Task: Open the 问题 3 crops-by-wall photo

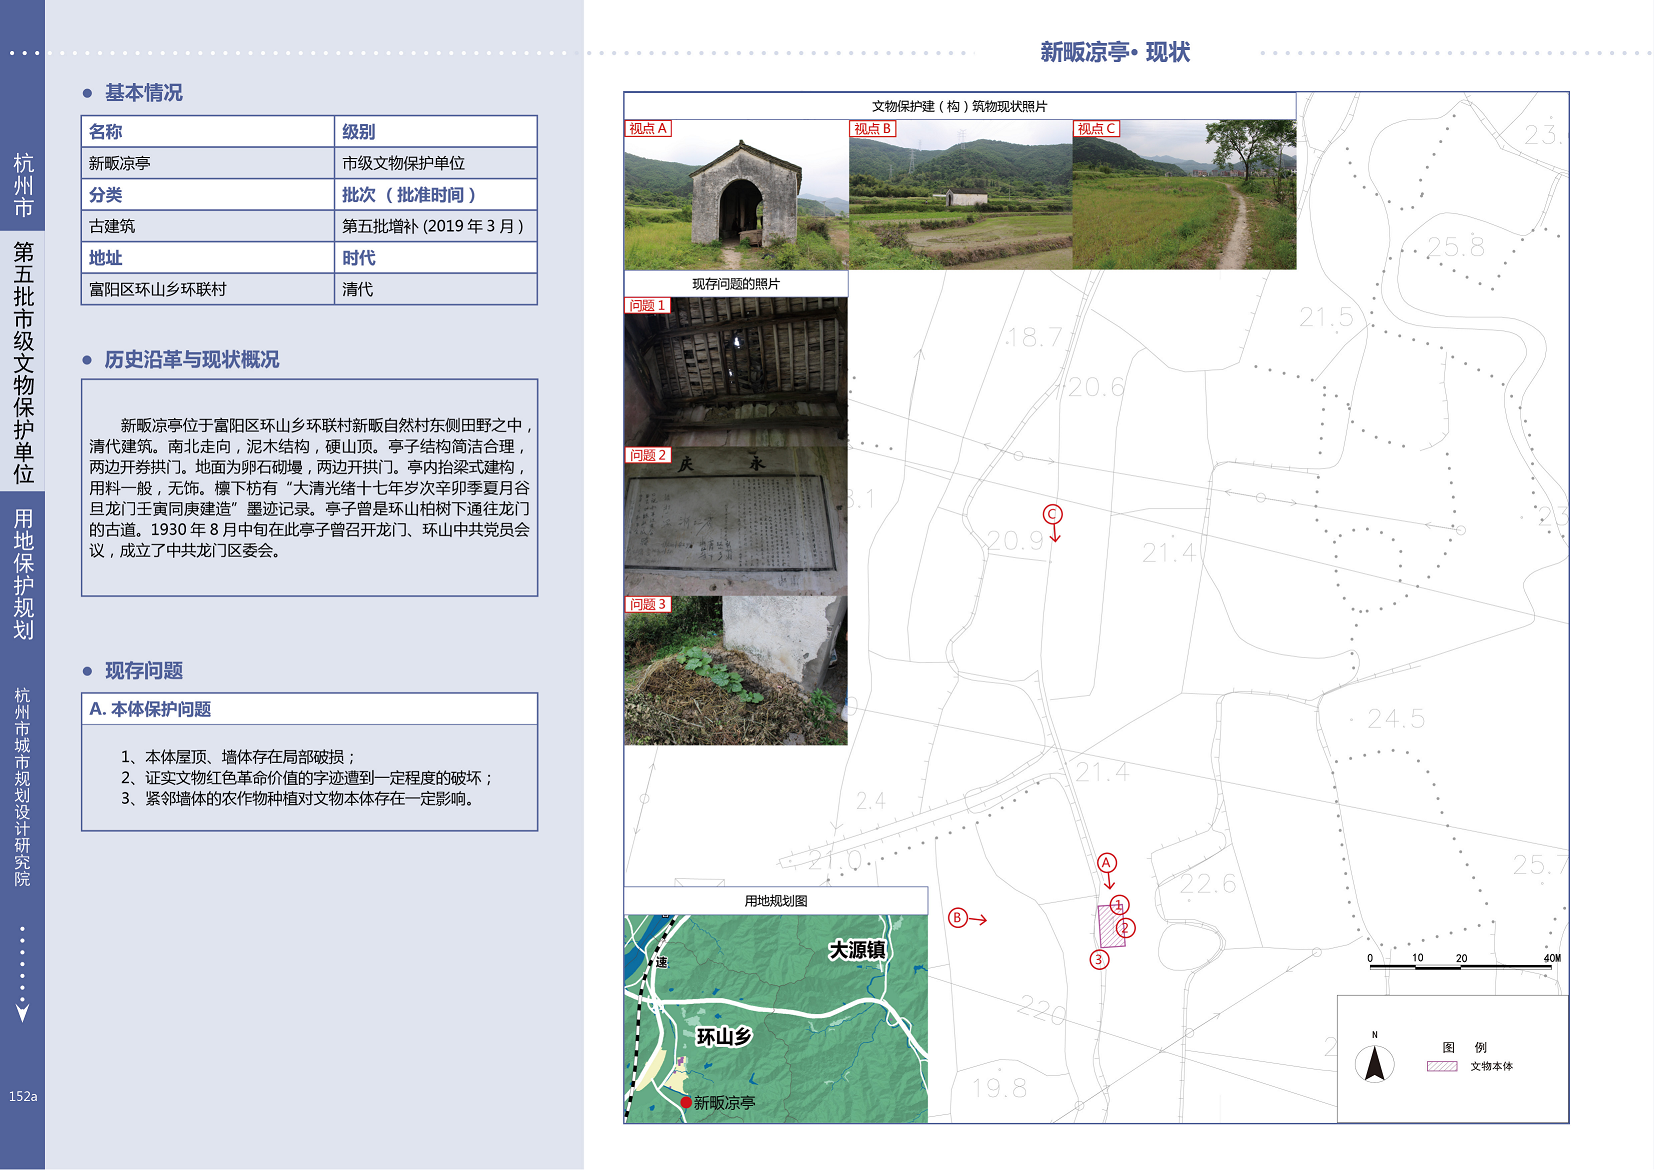Action: click(x=736, y=671)
